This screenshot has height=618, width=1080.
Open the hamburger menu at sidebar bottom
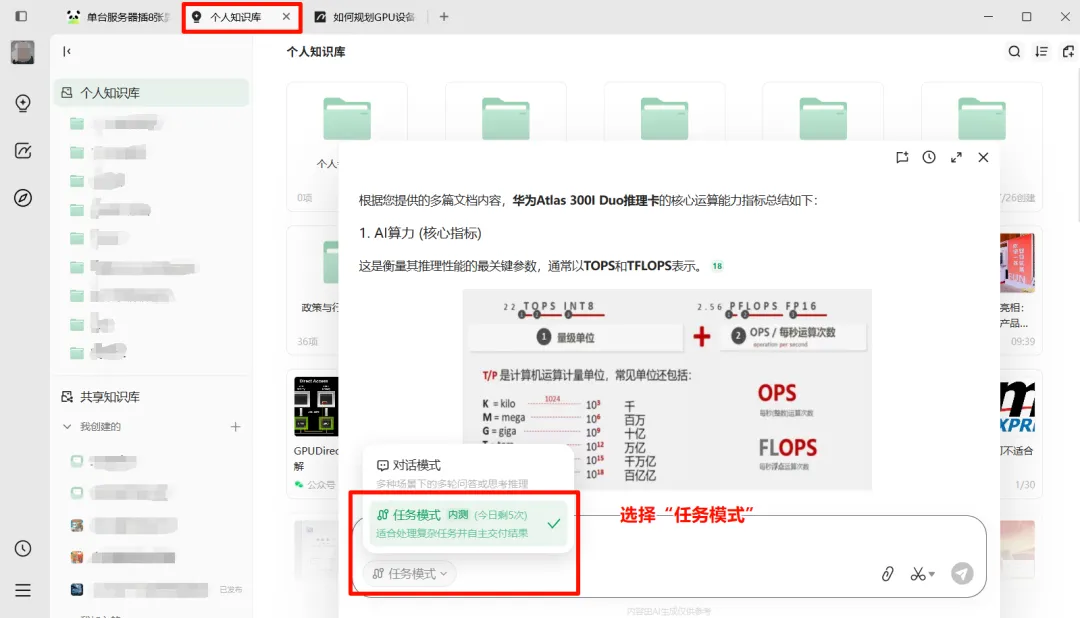(23, 590)
